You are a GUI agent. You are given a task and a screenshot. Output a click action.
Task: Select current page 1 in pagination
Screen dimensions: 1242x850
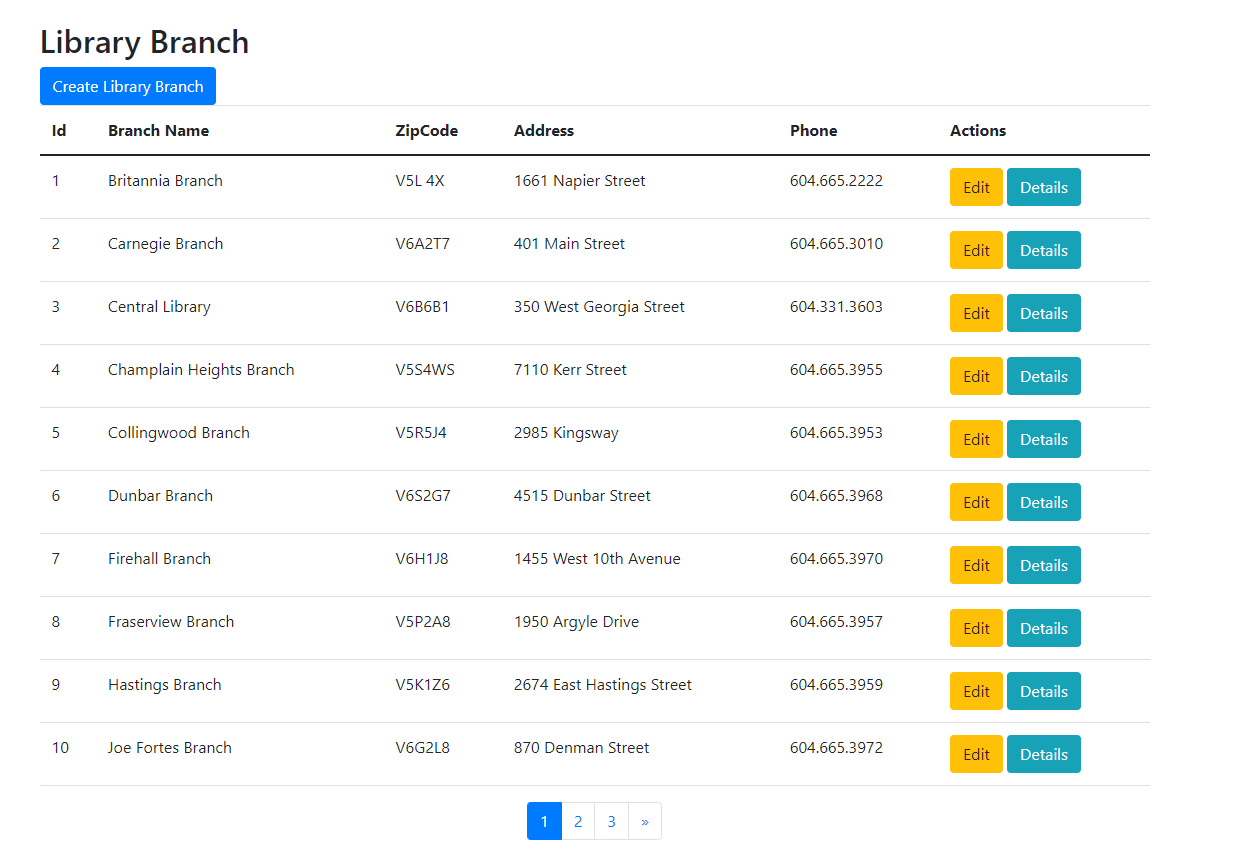[544, 821]
